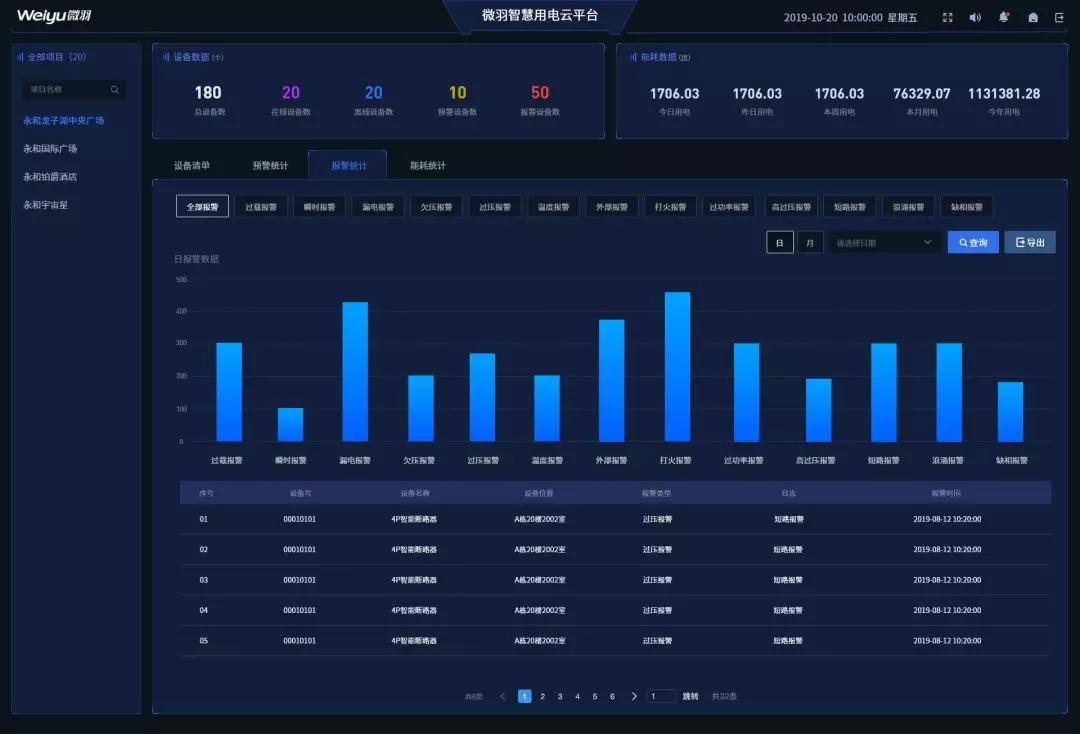The width and height of the screenshot is (1080, 734).
Task: Open the 请选择日期 date dropdown
Action: pyautogui.click(x=884, y=242)
